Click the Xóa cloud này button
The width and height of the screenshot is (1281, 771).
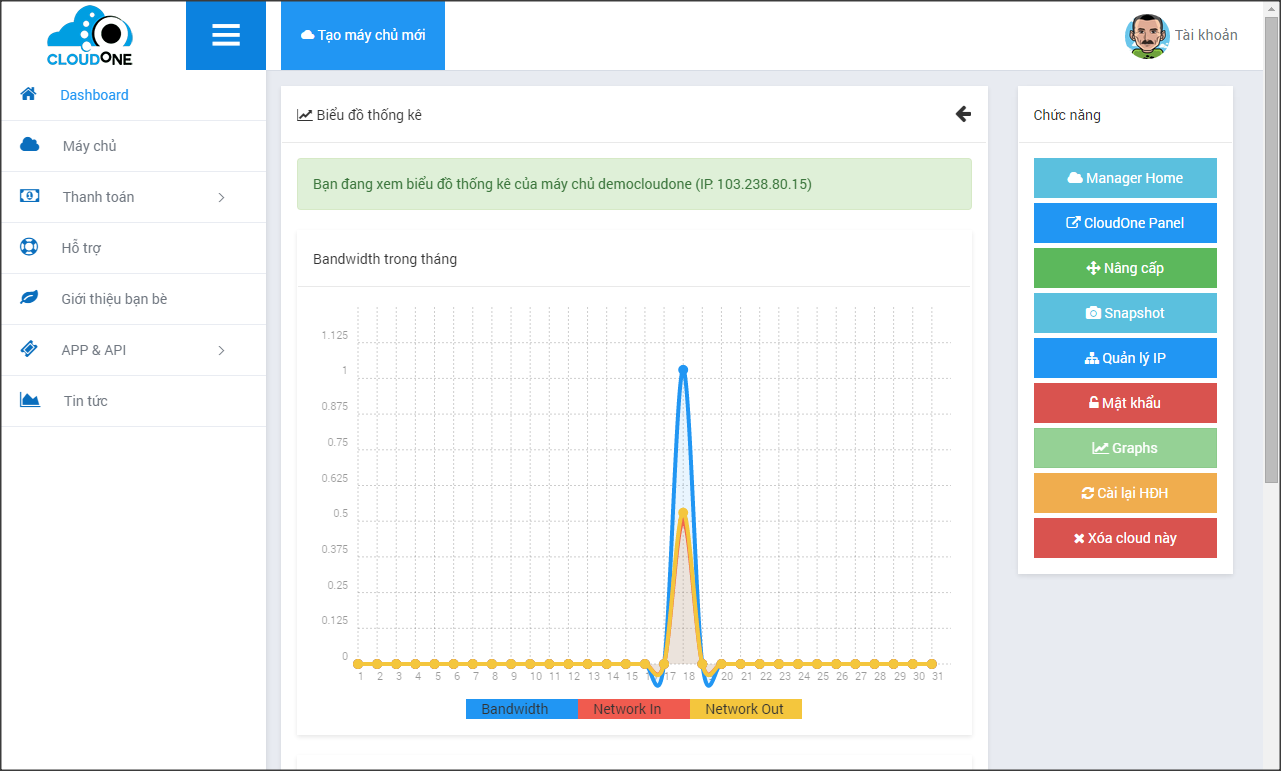(1125, 538)
